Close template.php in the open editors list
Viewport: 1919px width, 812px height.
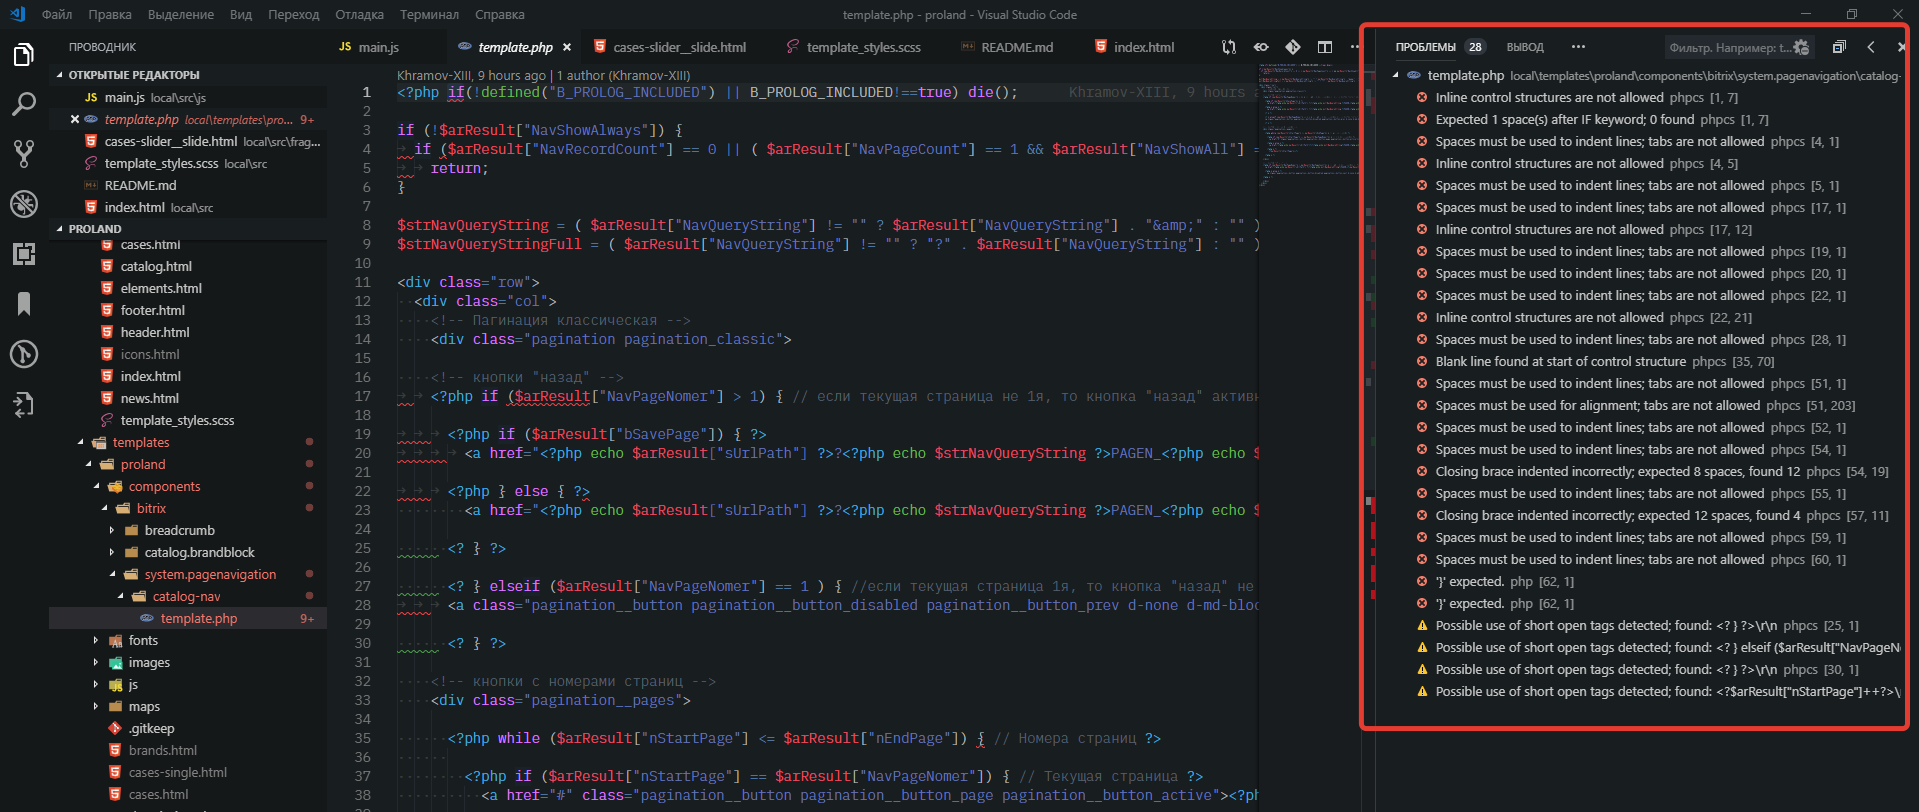coord(75,120)
